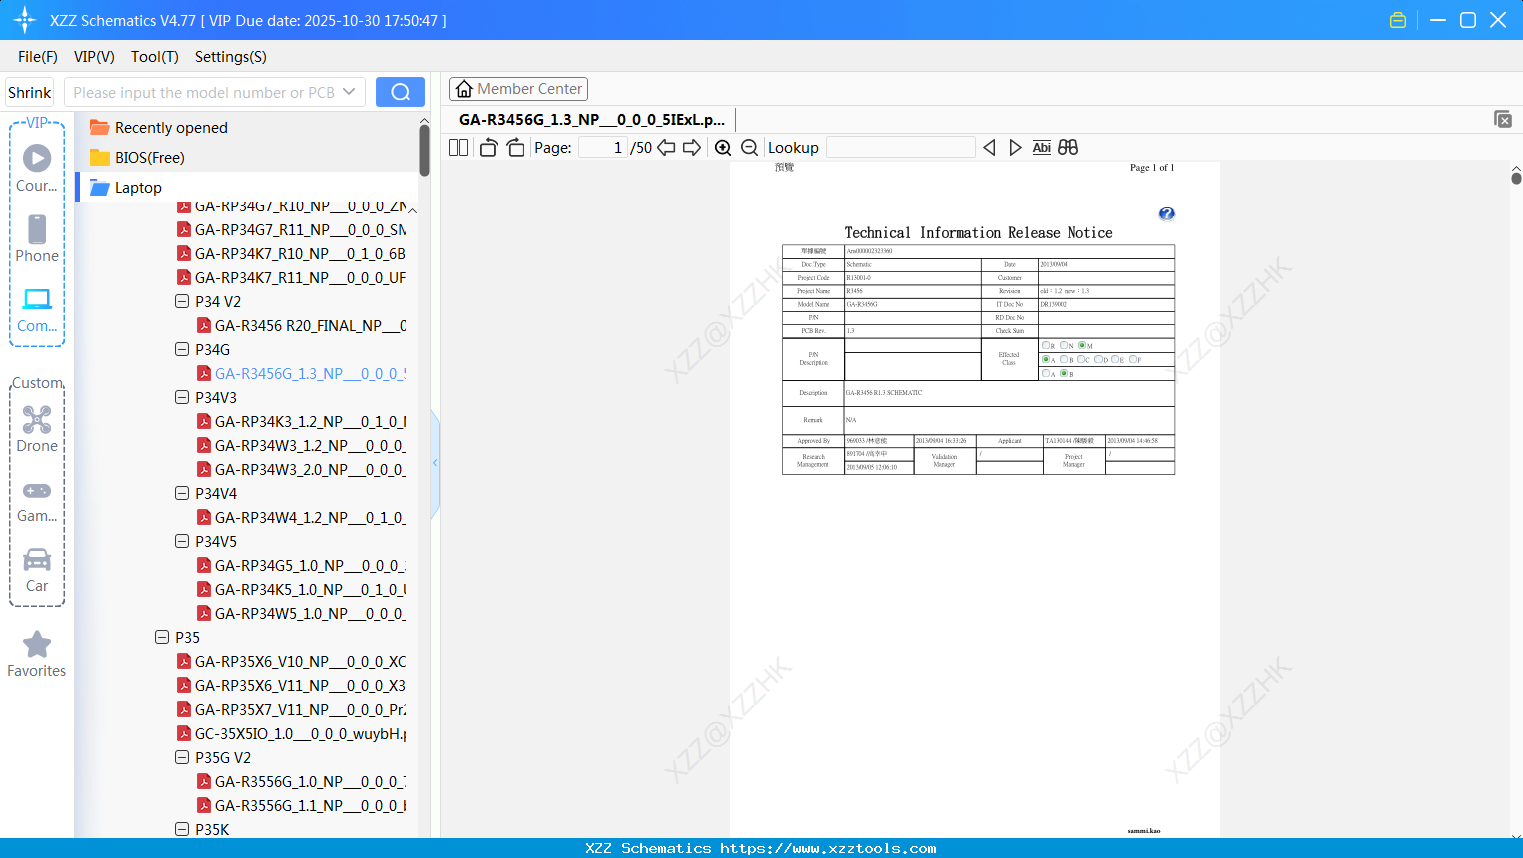Image resolution: width=1523 pixels, height=858 pixels.
Task: Click the XZZ Schematics app logo
Action: (x=25, y=20)
